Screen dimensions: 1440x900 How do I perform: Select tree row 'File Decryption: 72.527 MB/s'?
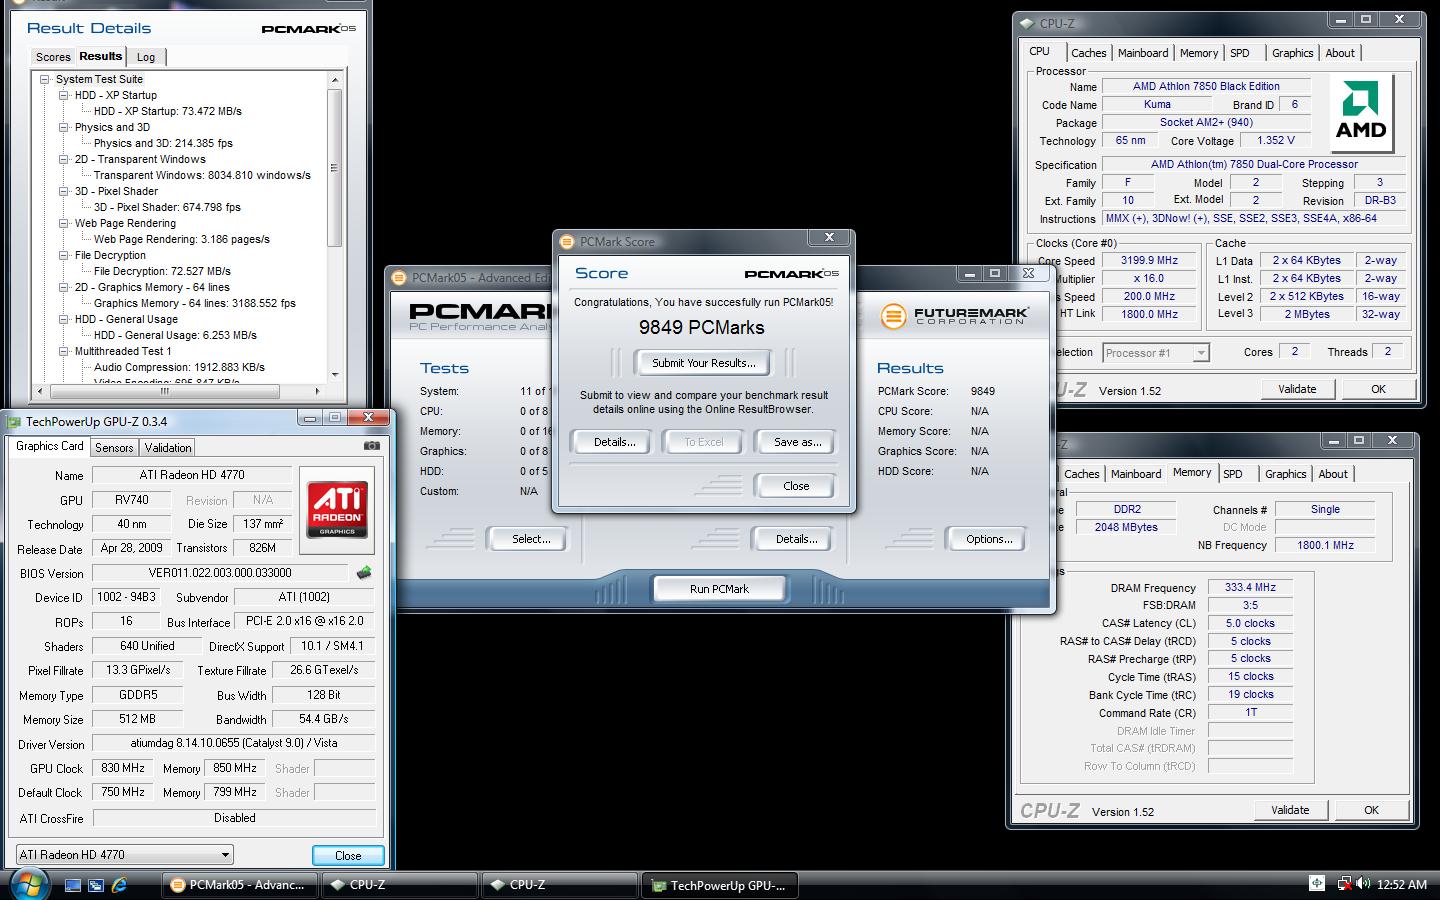pos(162,271)
